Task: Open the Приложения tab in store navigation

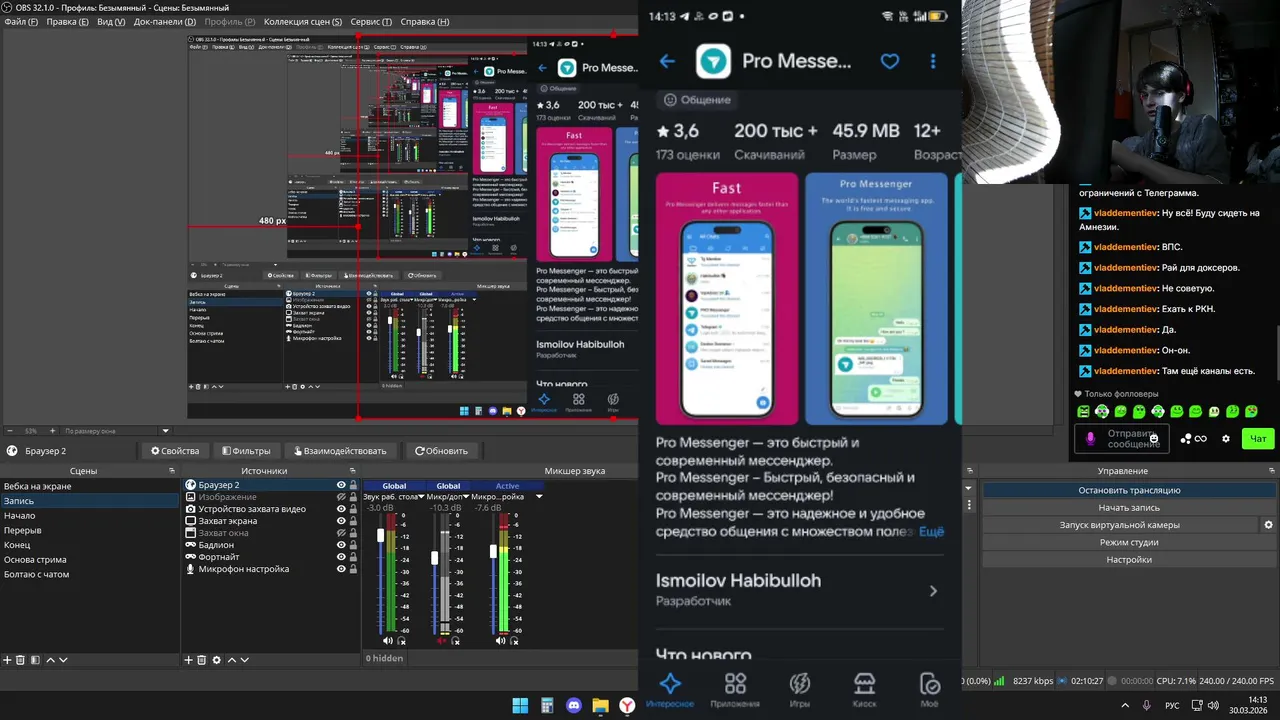Action: (x=735, y=689)
